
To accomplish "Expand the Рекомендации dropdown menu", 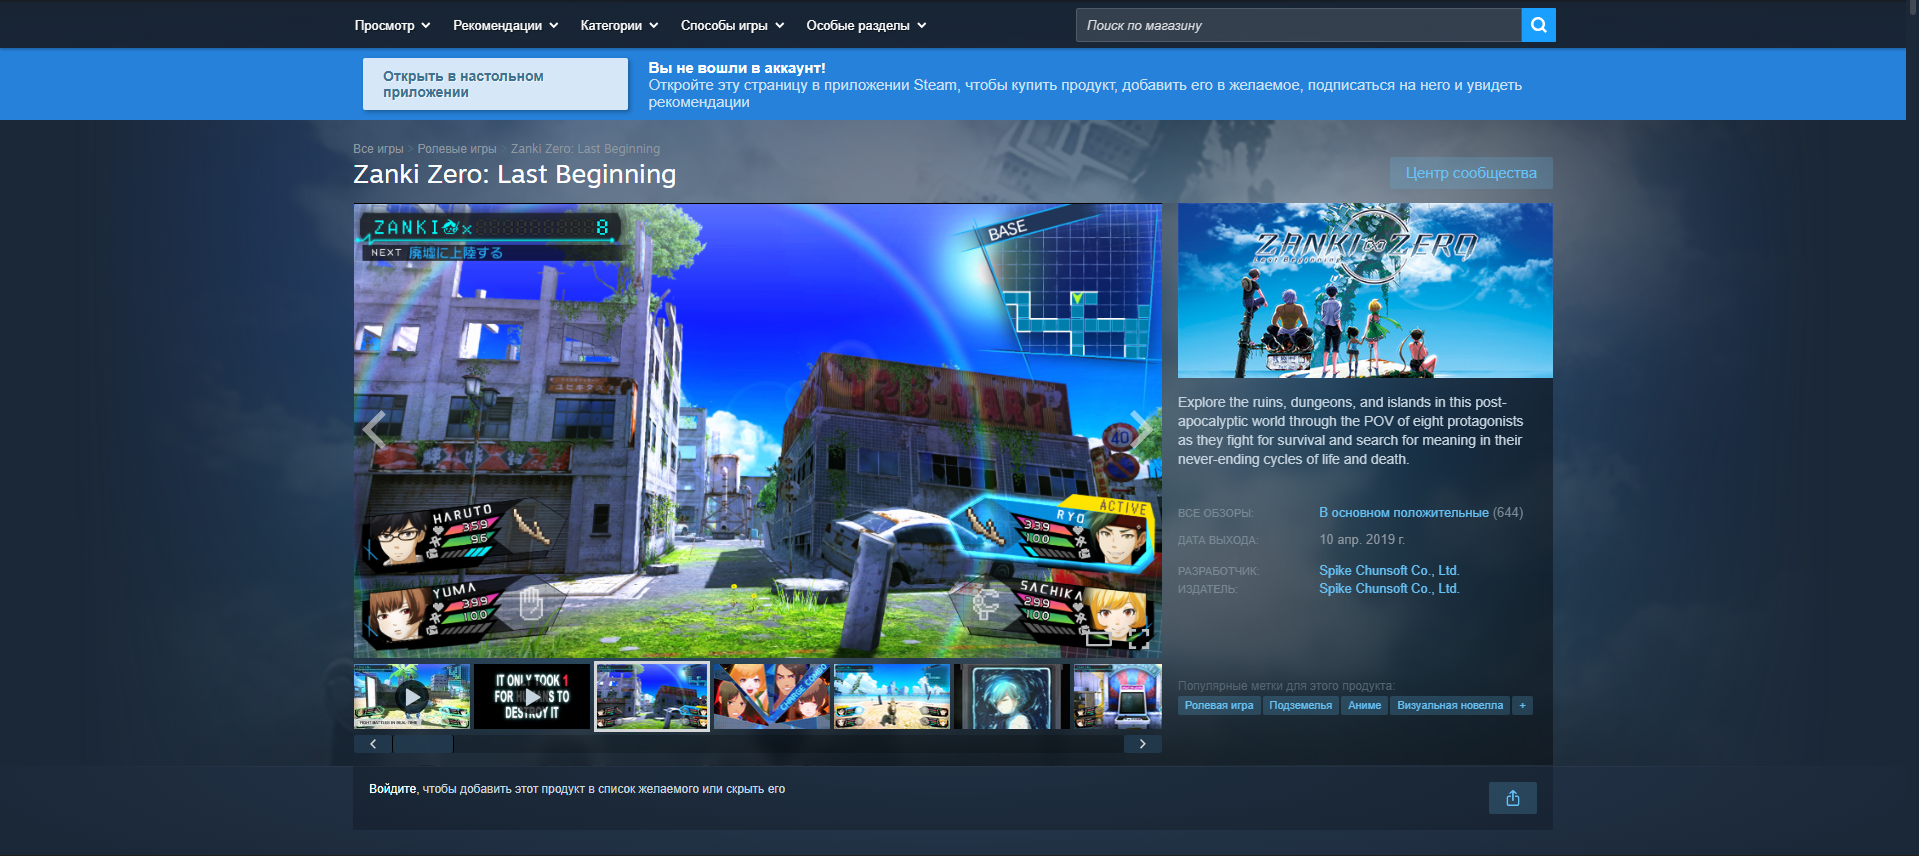I will (505, 25).
